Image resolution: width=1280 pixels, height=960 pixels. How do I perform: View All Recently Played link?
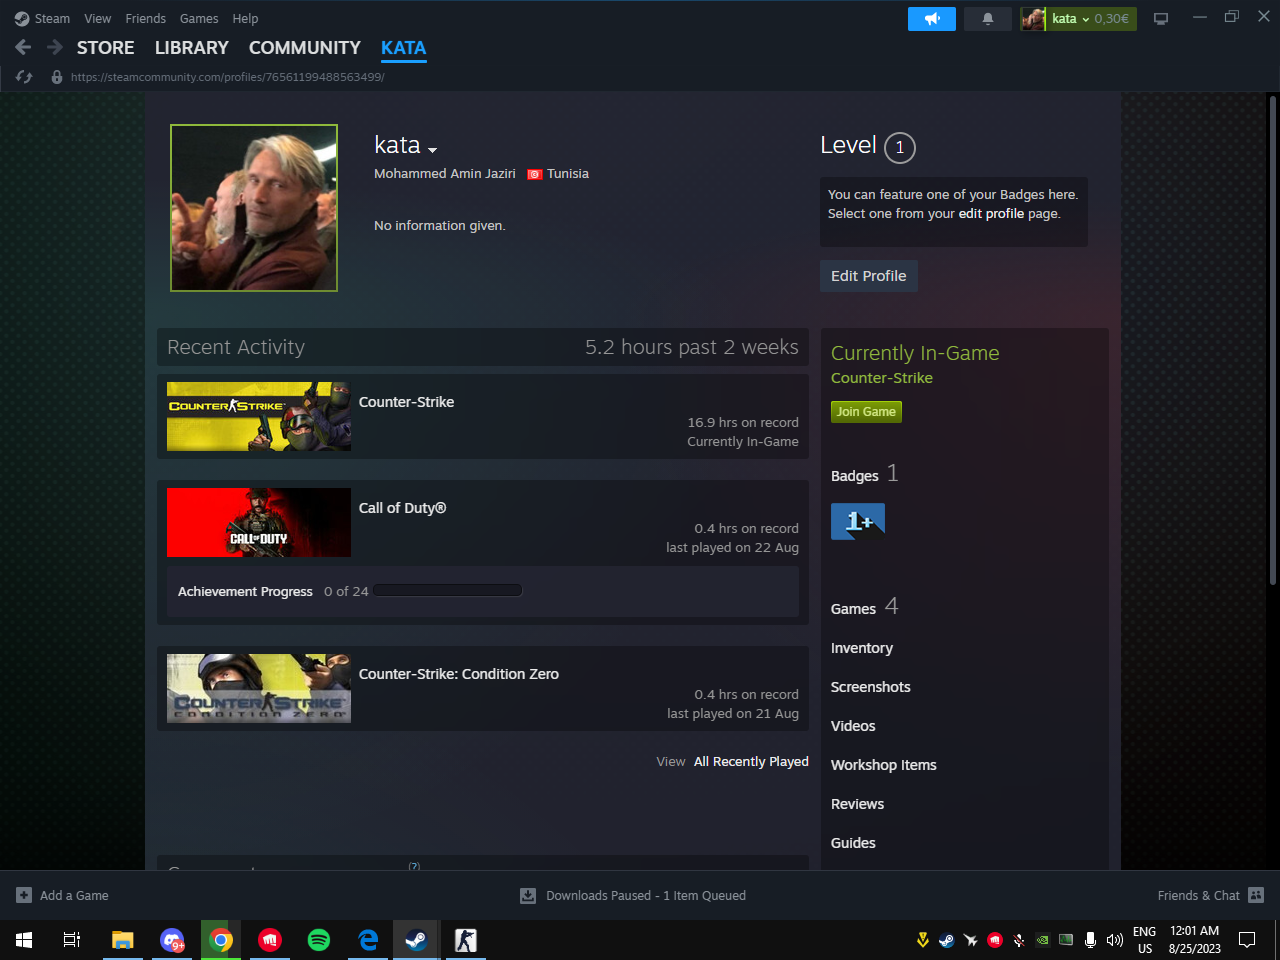click(x=750, y=762)
